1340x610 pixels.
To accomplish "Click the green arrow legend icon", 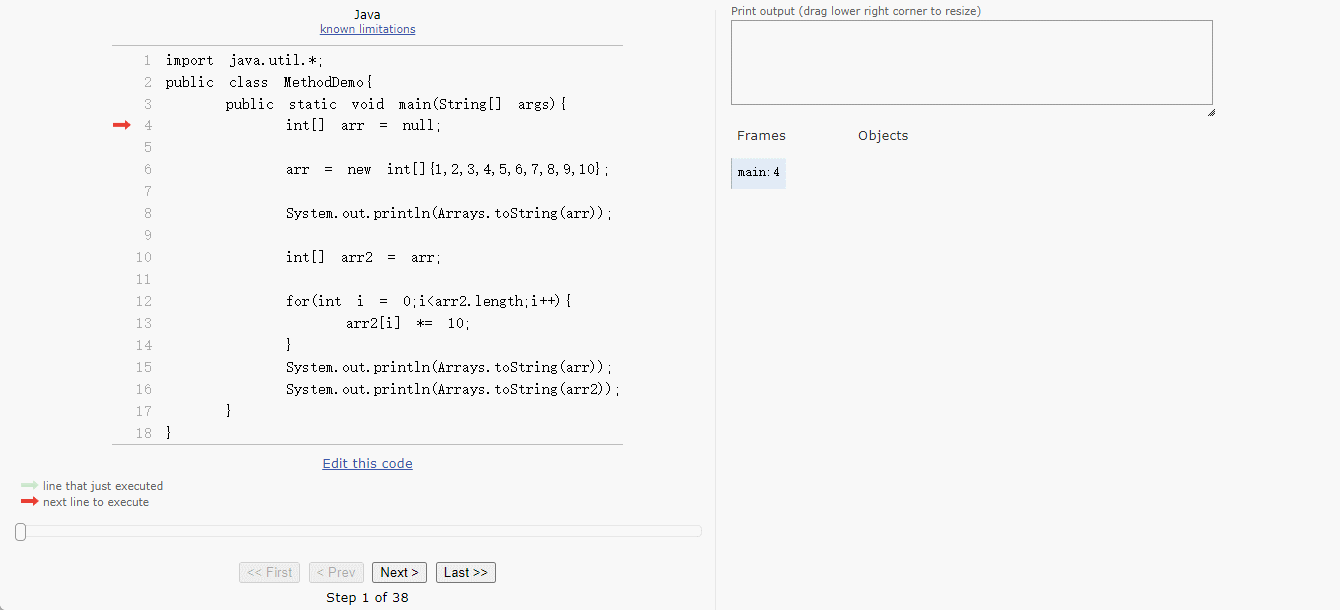I will [x=29, y=486].
